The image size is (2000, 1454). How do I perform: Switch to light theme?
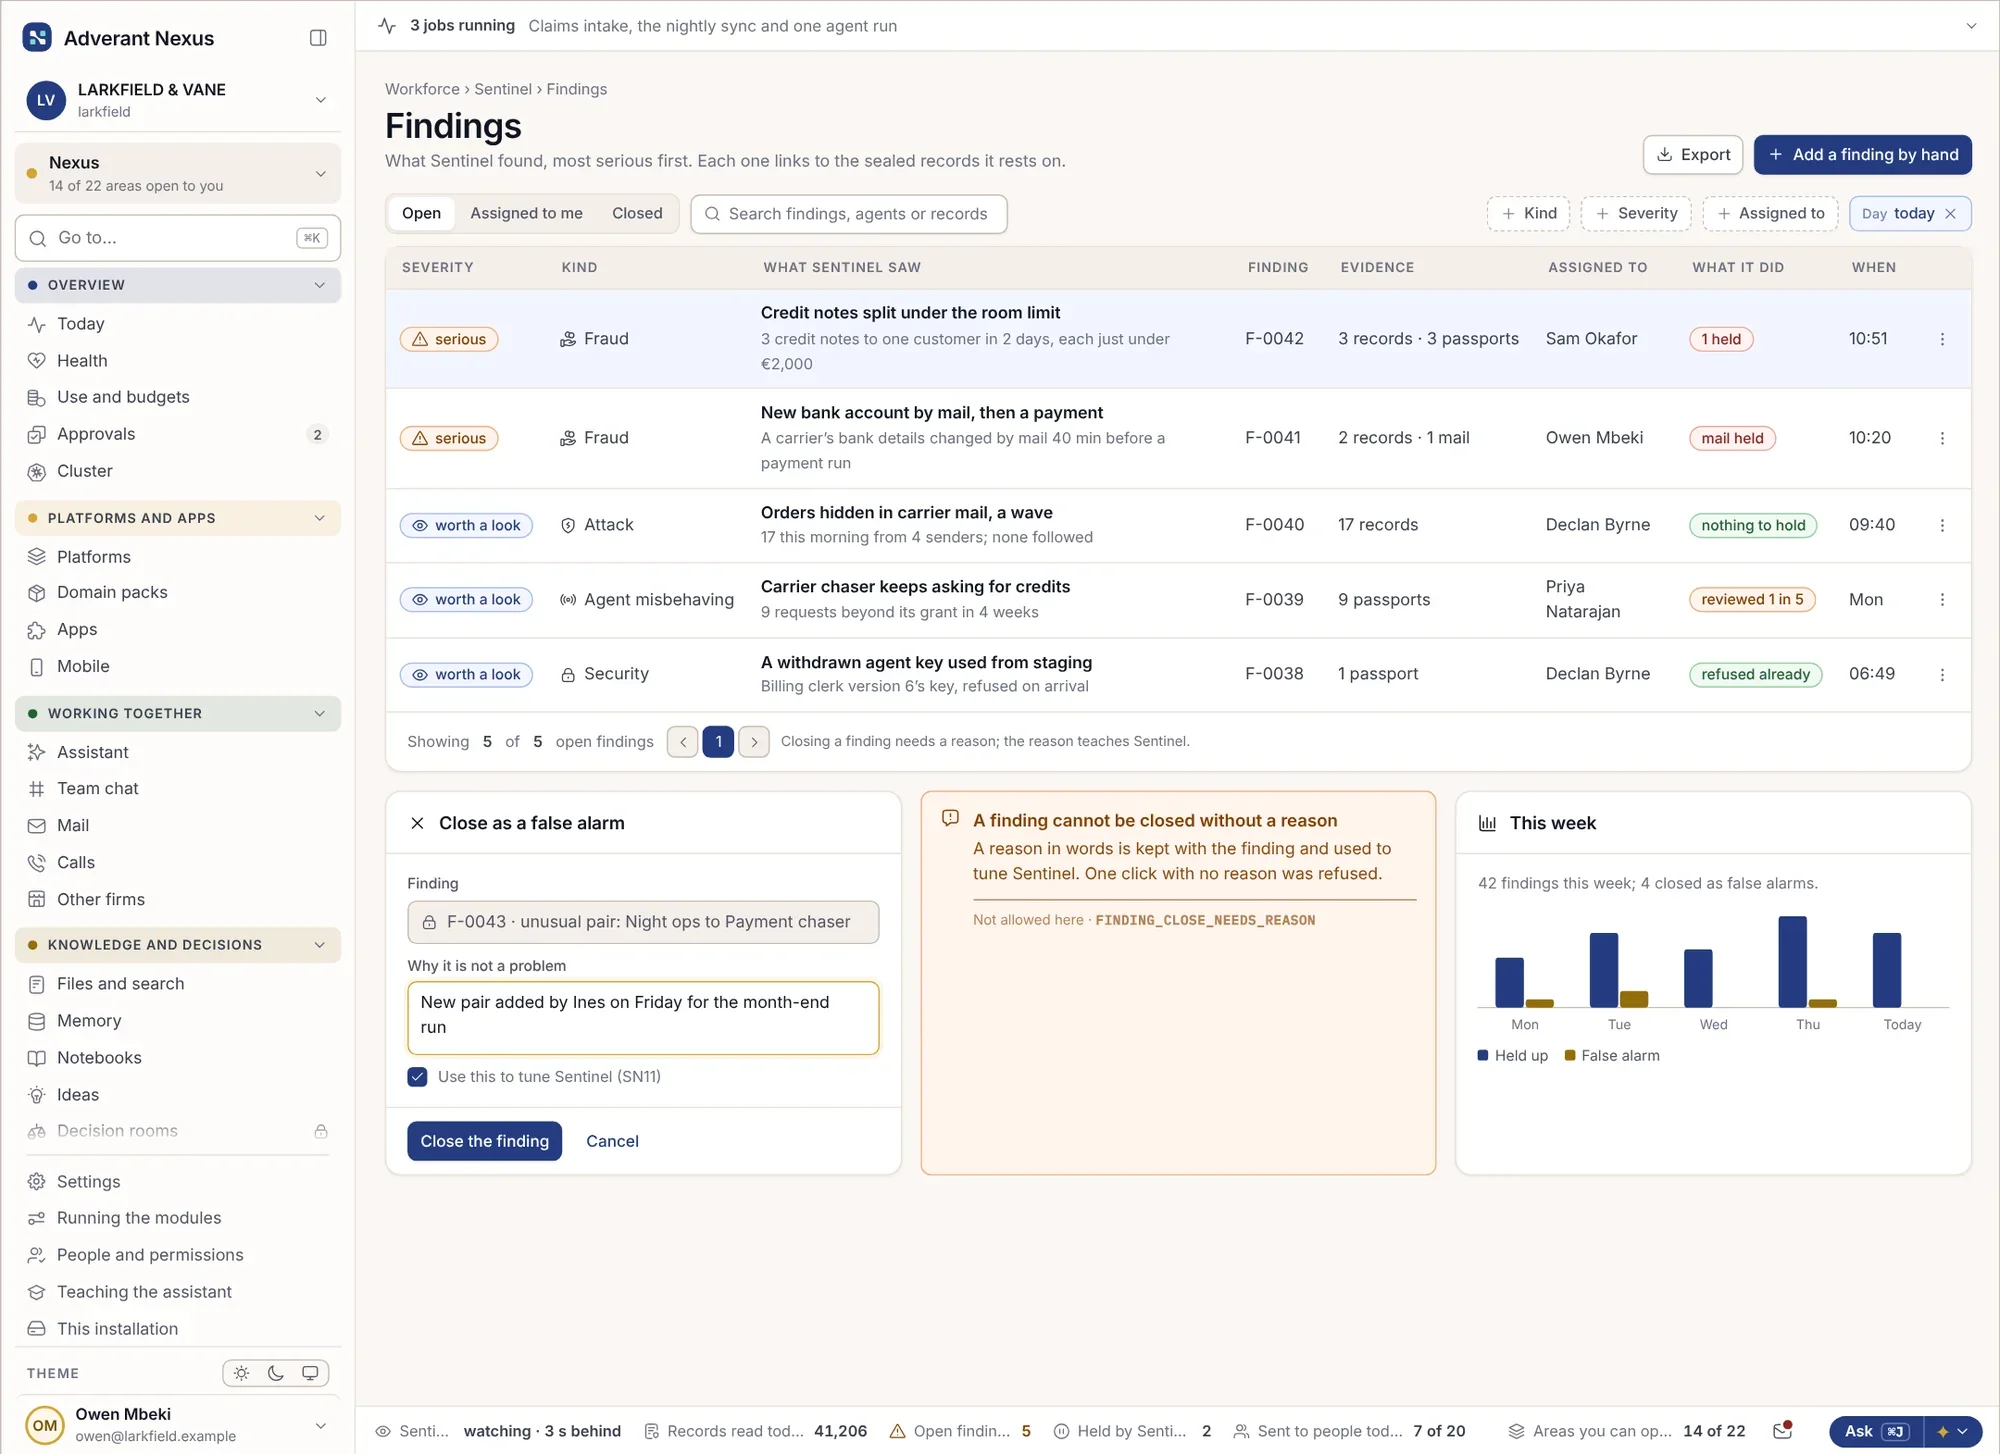[242, 1373]
